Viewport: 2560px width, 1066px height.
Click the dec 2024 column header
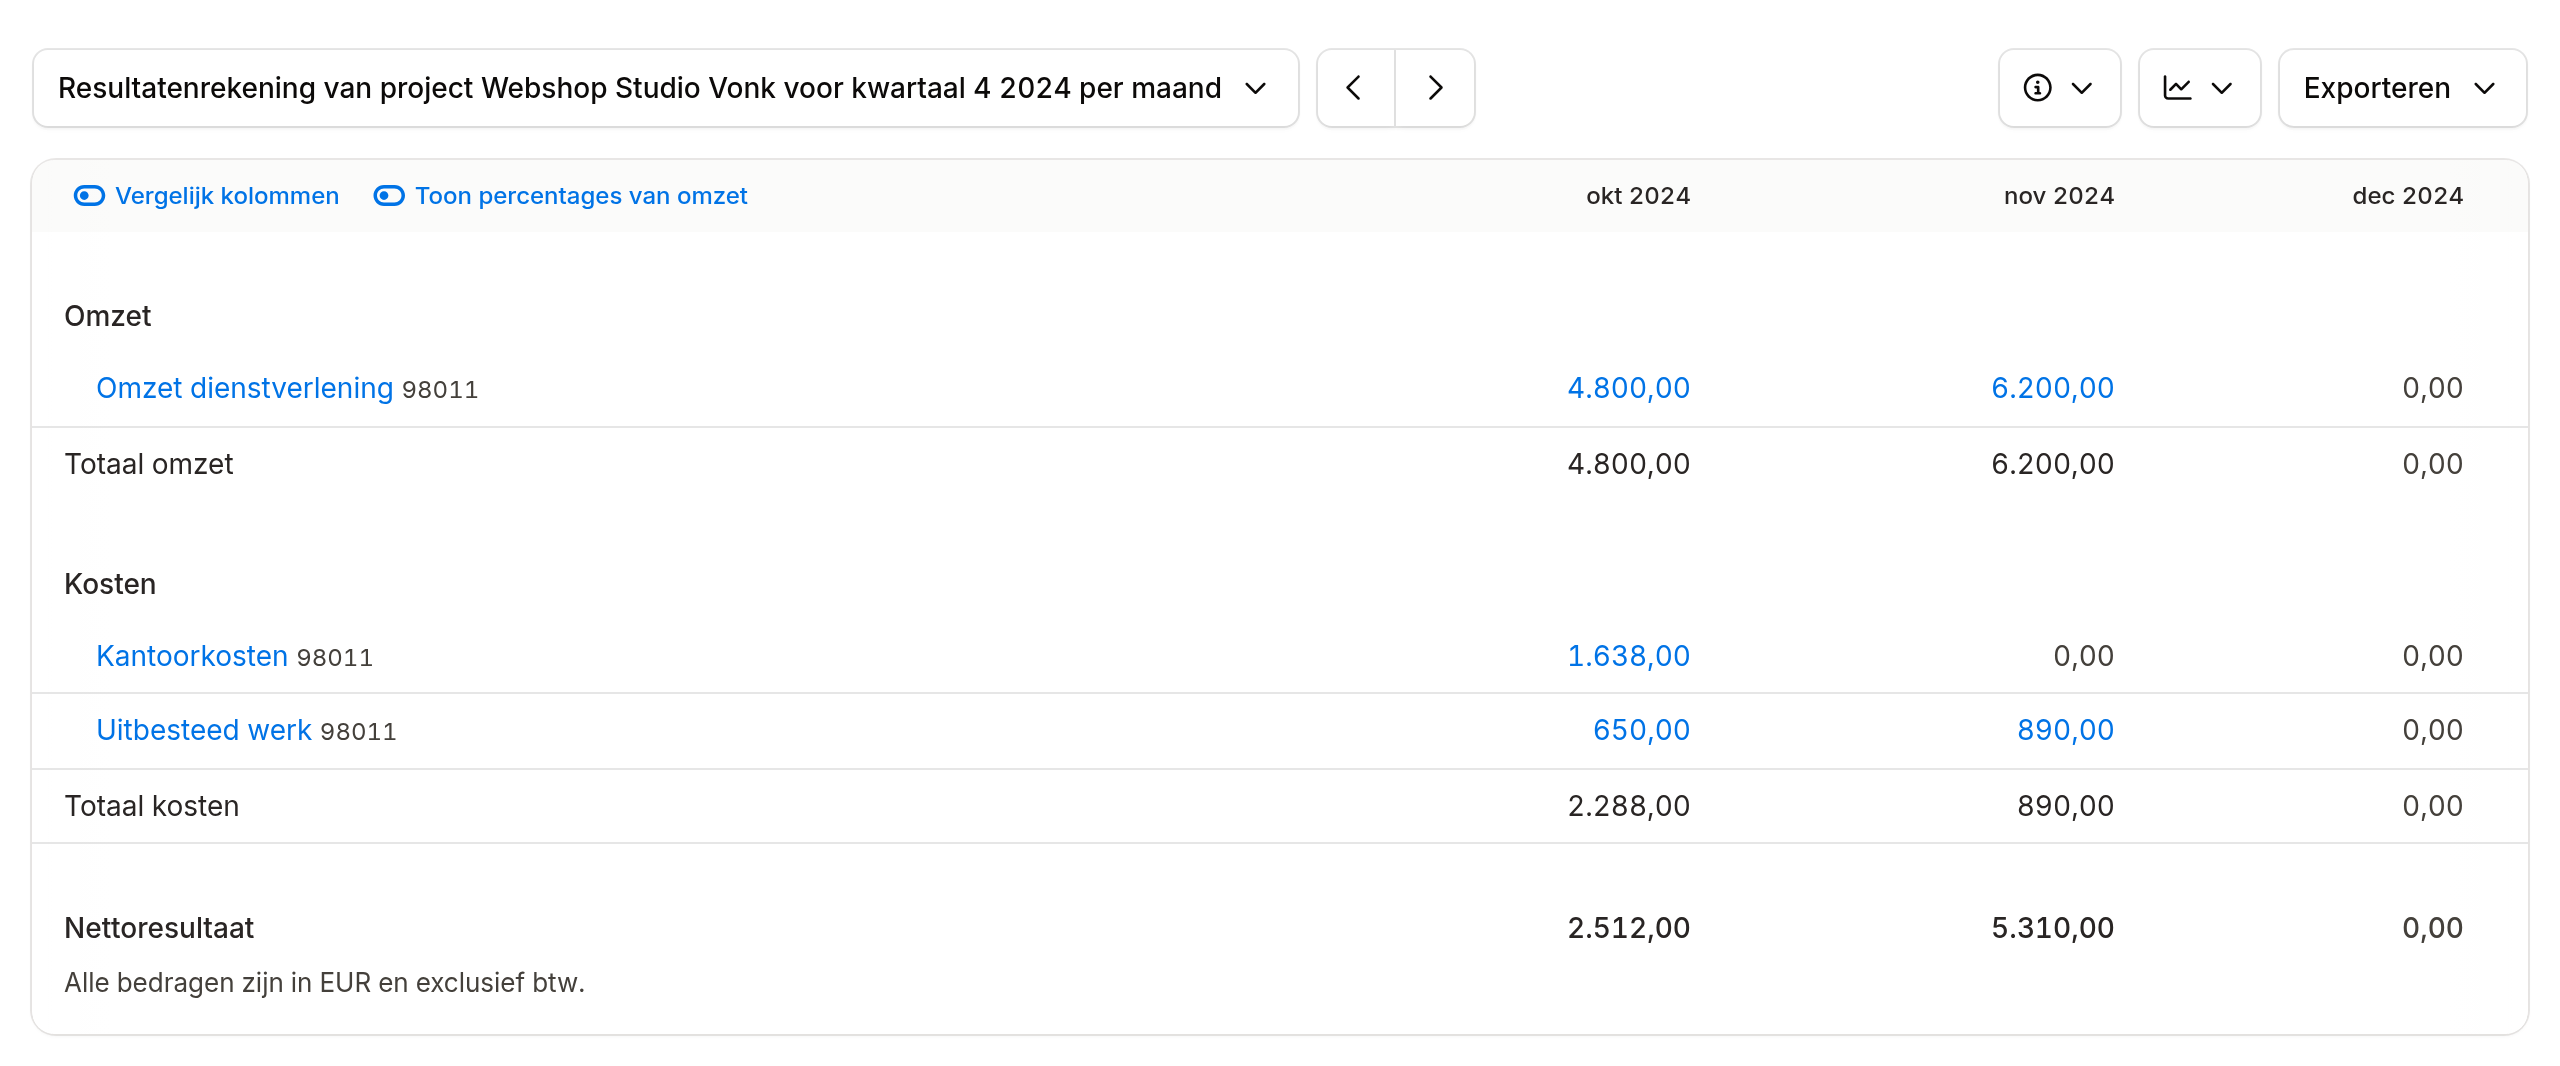(x=2407, y=196)
